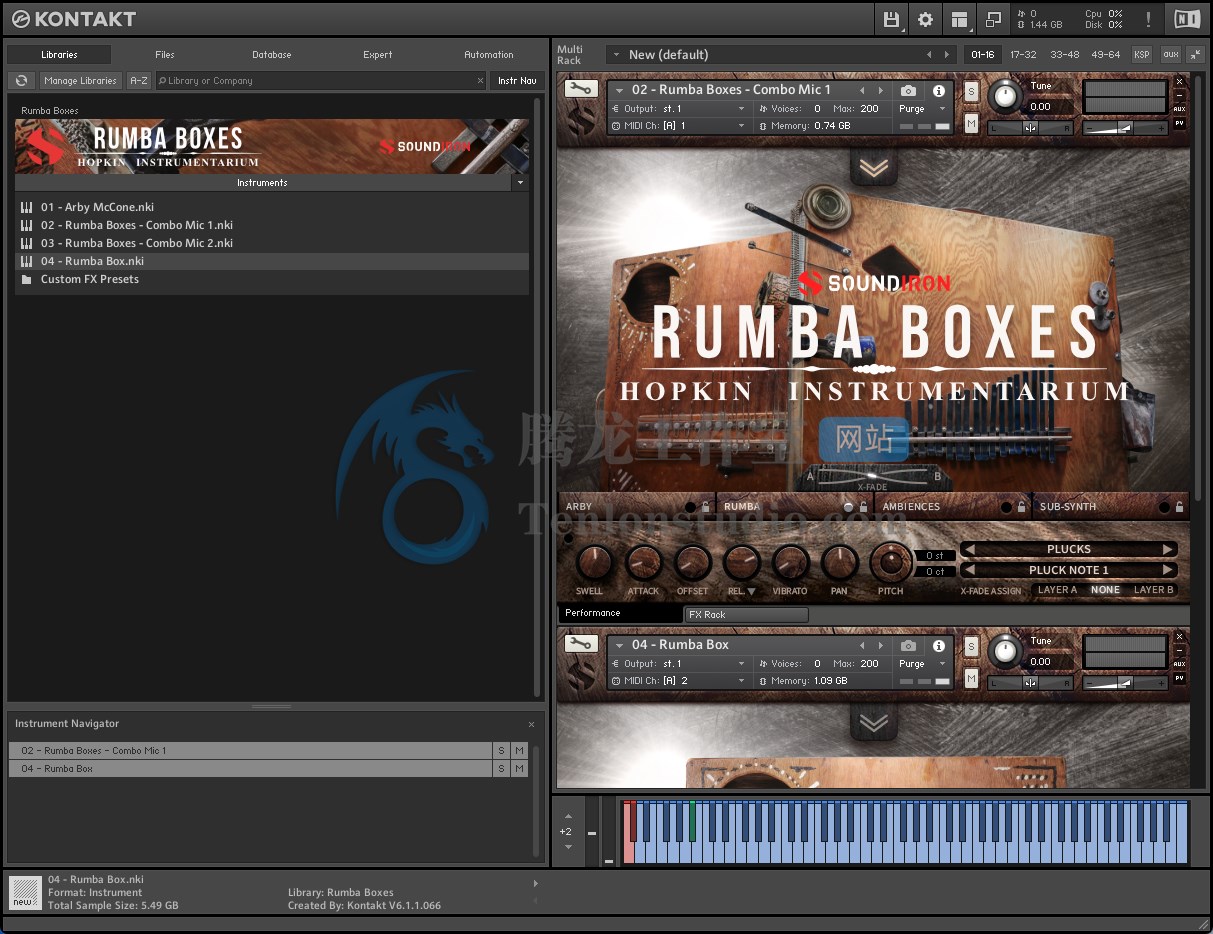Click pan slider on 02 - Rumba Boxes

(1030, 127)
